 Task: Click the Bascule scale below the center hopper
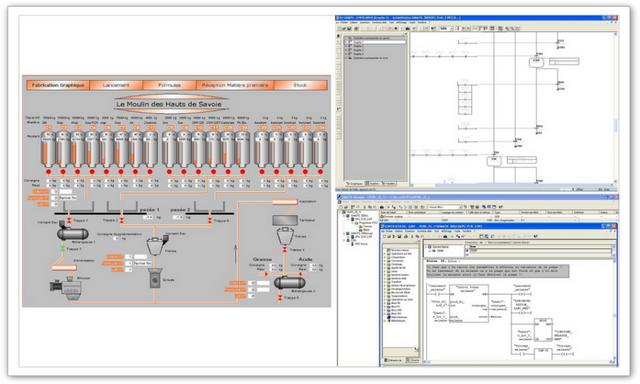click(155, 278)
